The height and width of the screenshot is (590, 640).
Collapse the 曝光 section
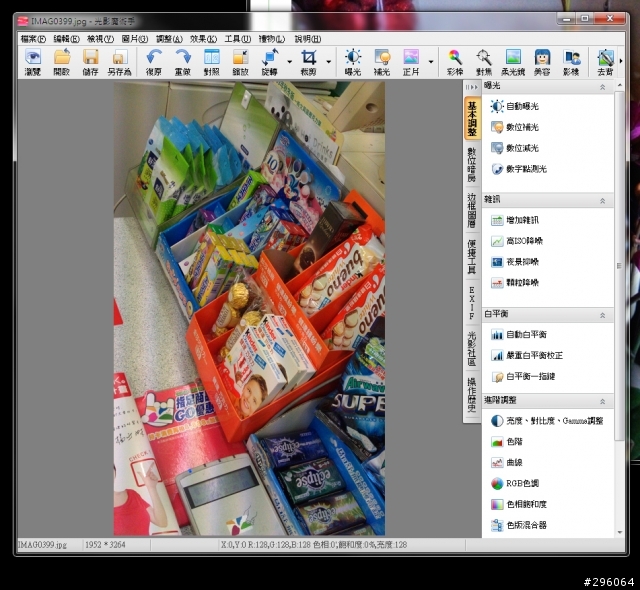point(602,87)
